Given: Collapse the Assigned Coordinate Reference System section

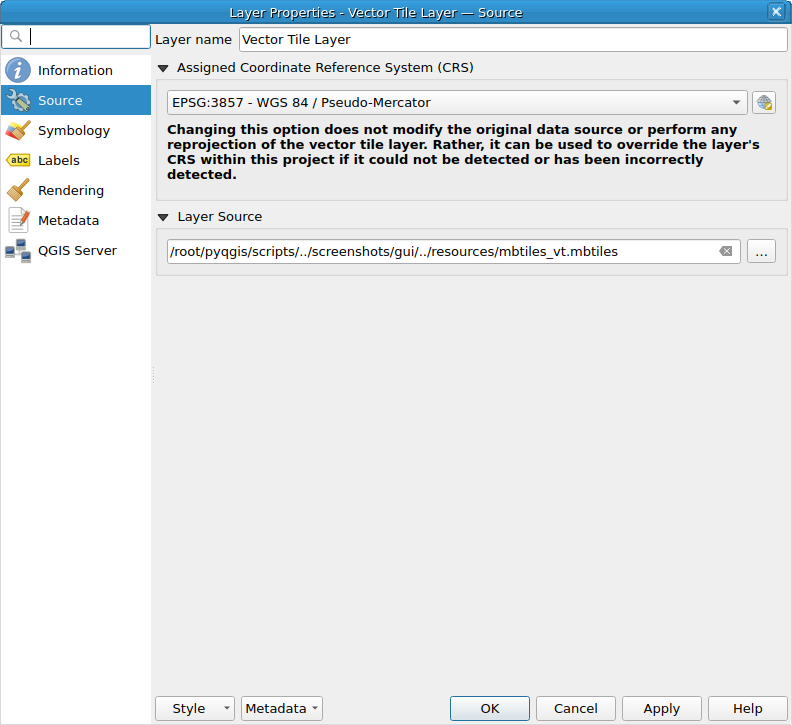Looking at the screenshot, I should [164, 68].
